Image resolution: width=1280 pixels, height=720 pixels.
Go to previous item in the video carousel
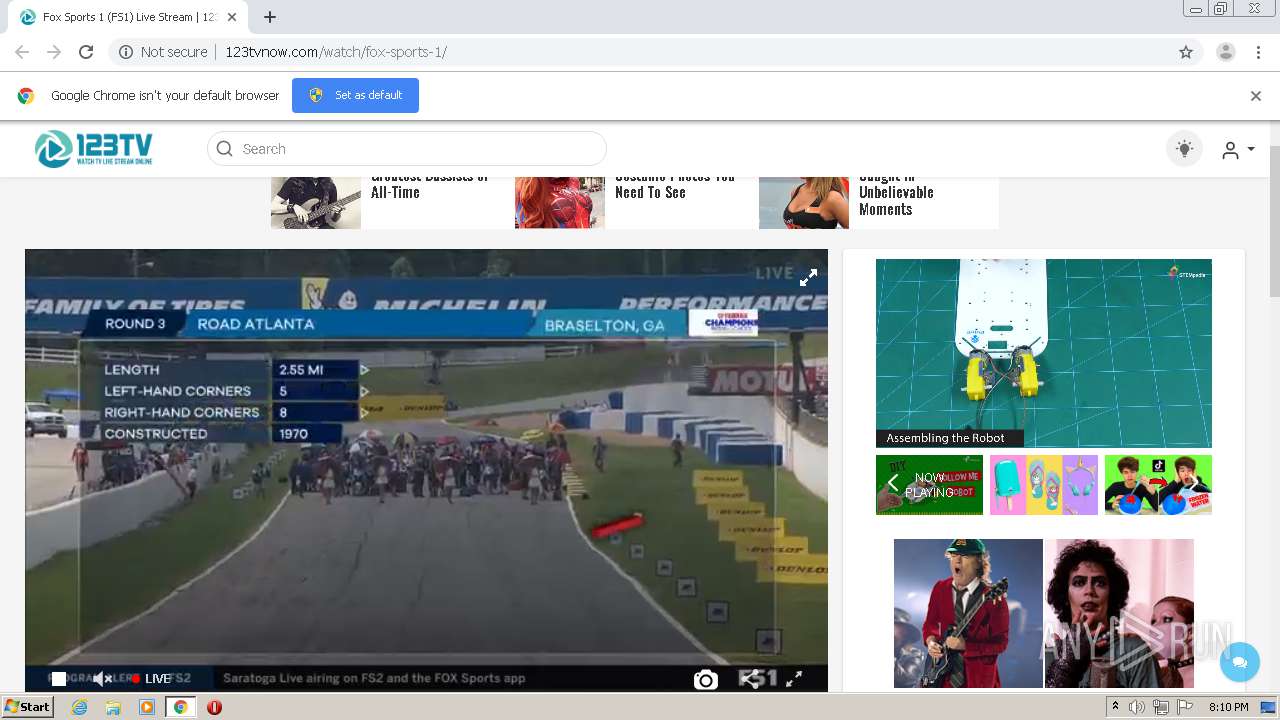point(893,484)
